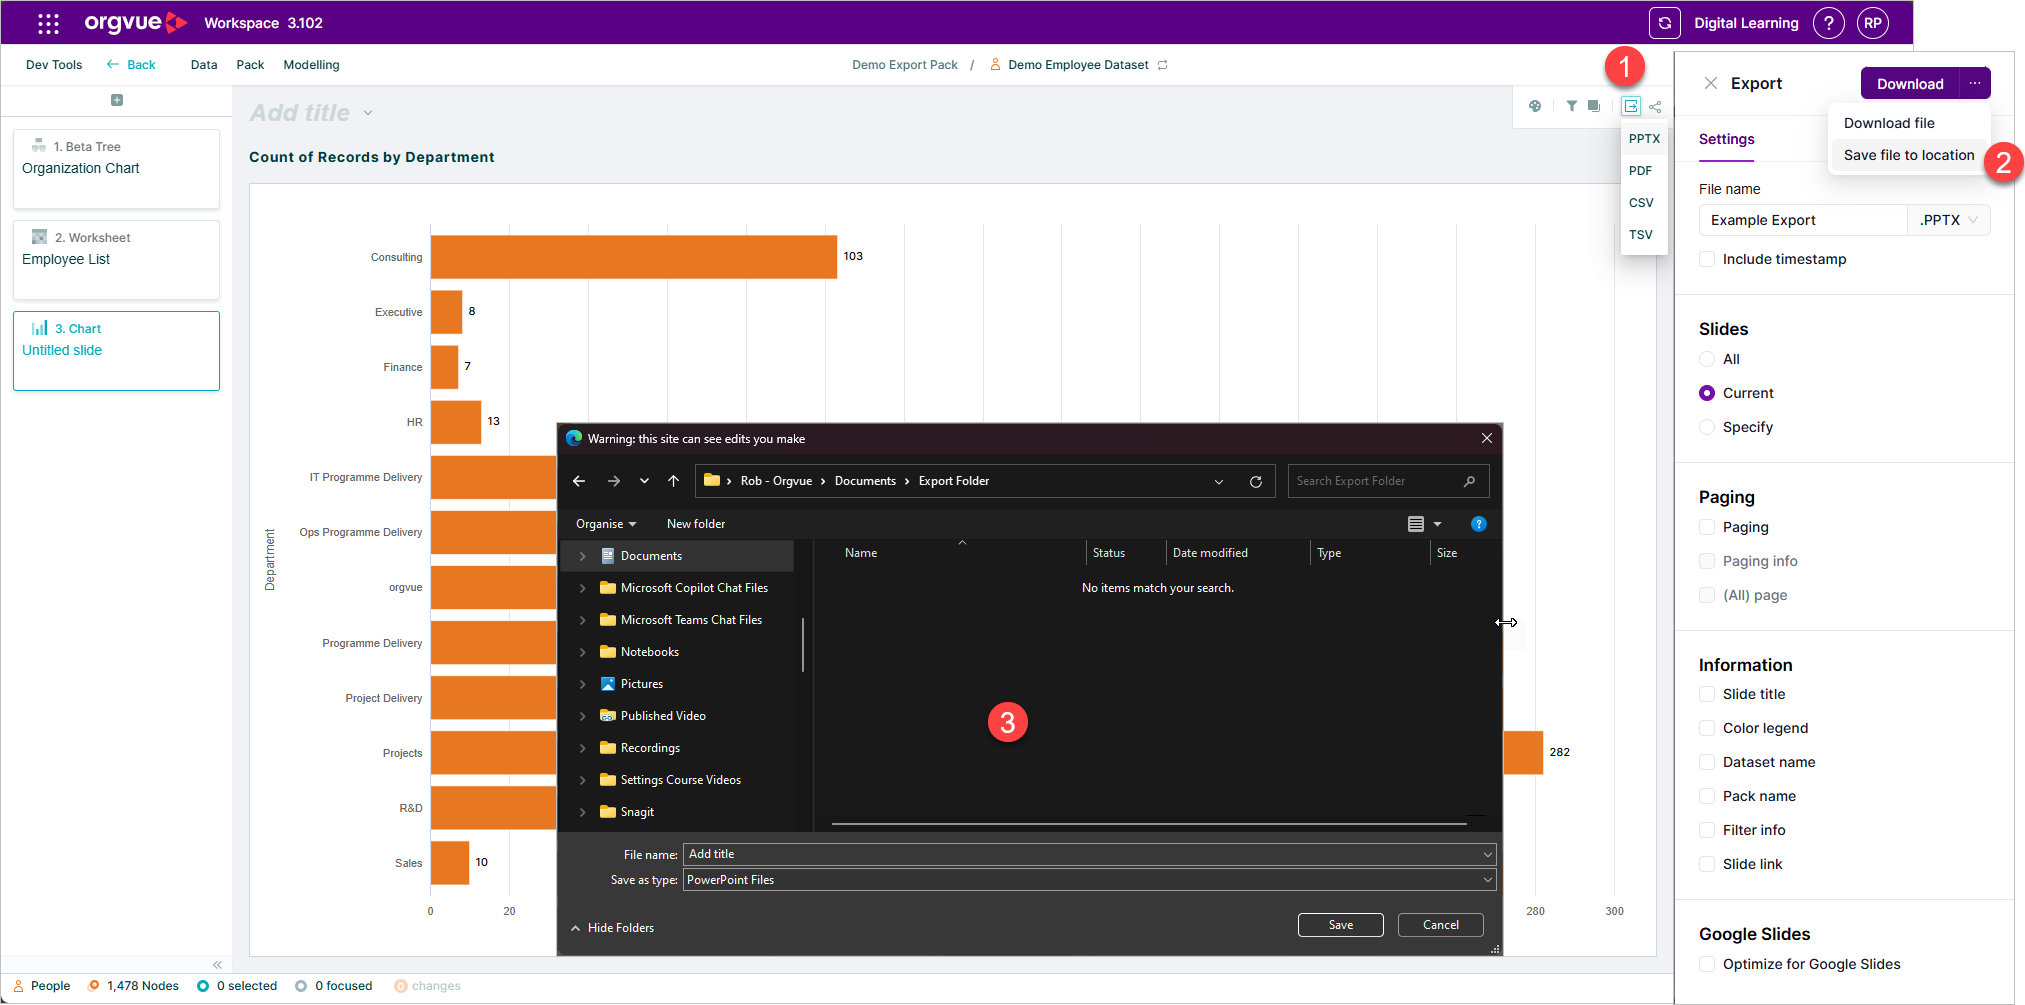Select PDF from the export format menu

[x=1640, y=171]
